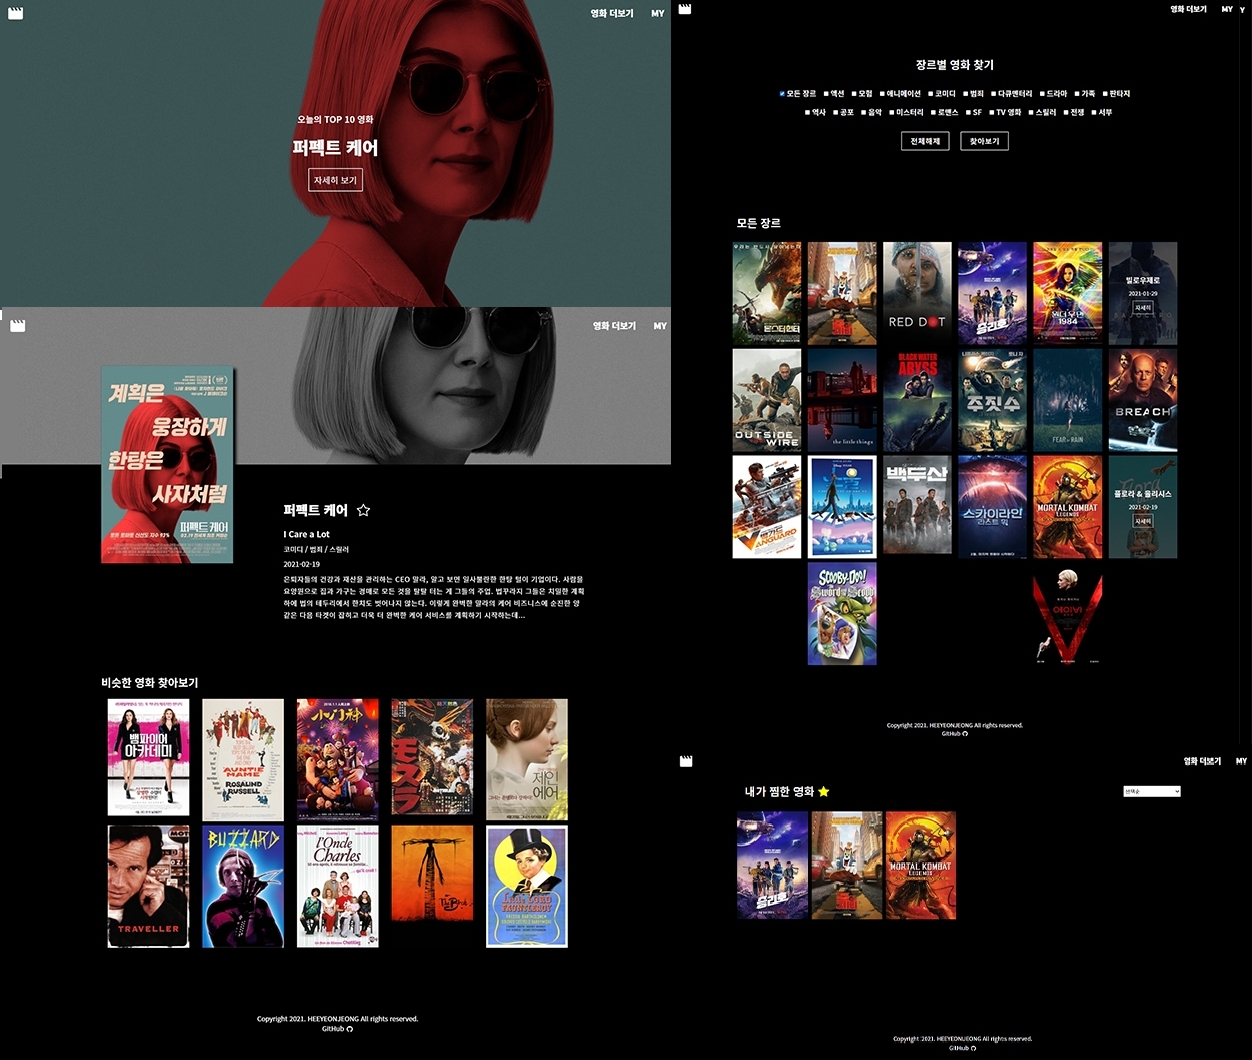Check the 가족 genre checkbox

coord(1077,94)
